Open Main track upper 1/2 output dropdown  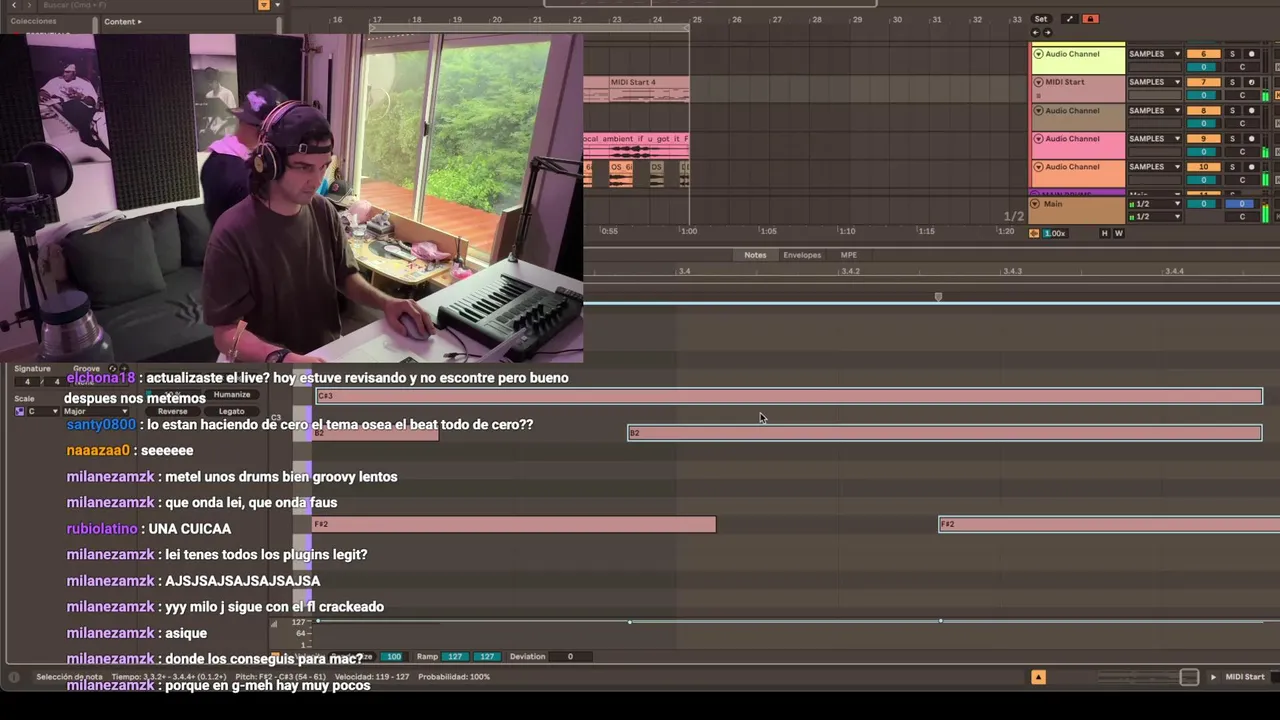[x=1154, y=204]
